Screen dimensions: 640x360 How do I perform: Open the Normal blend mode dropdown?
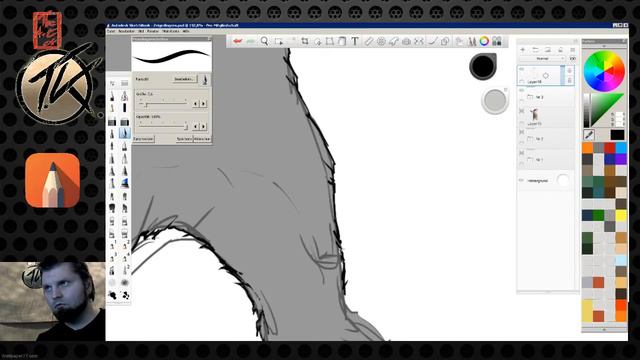pos(542,59)
